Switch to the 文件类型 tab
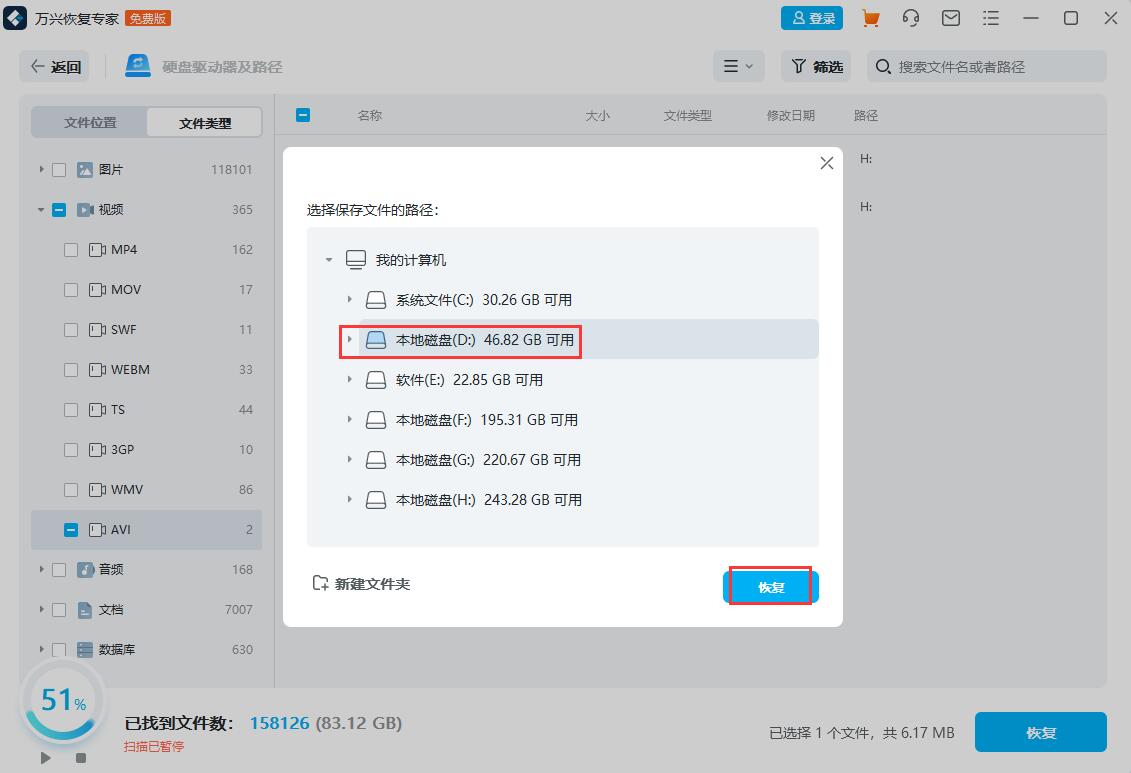The width and height of the screenshot is (1131, 773). point(204,123)
